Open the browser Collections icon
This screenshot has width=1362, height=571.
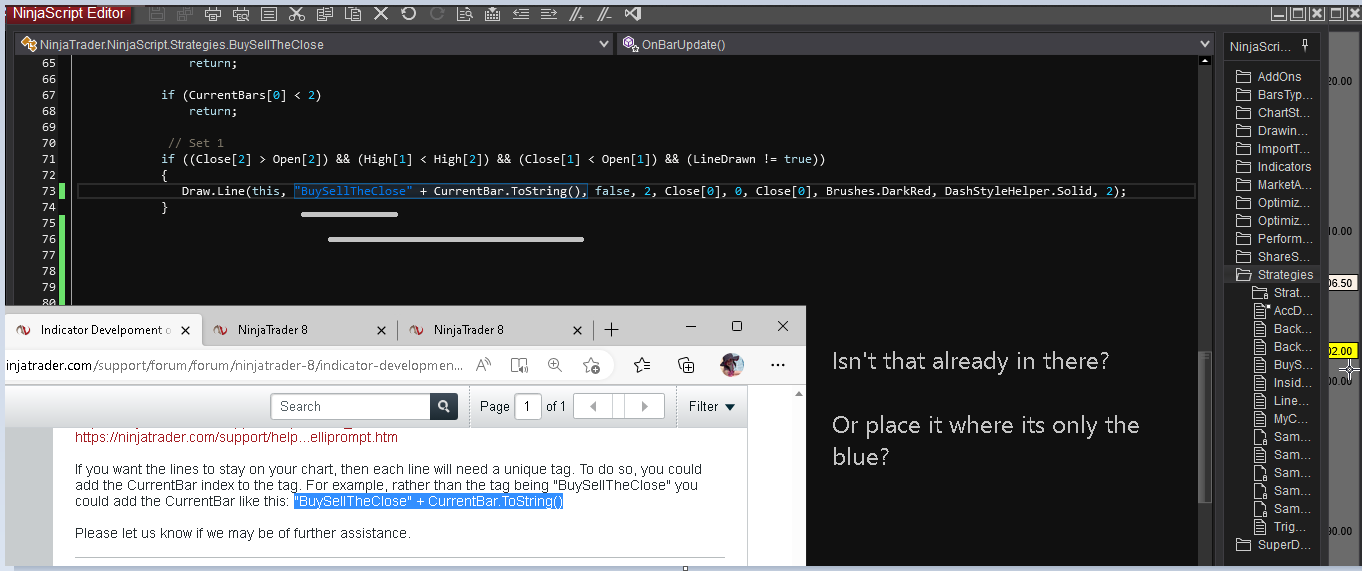(686, 365)
